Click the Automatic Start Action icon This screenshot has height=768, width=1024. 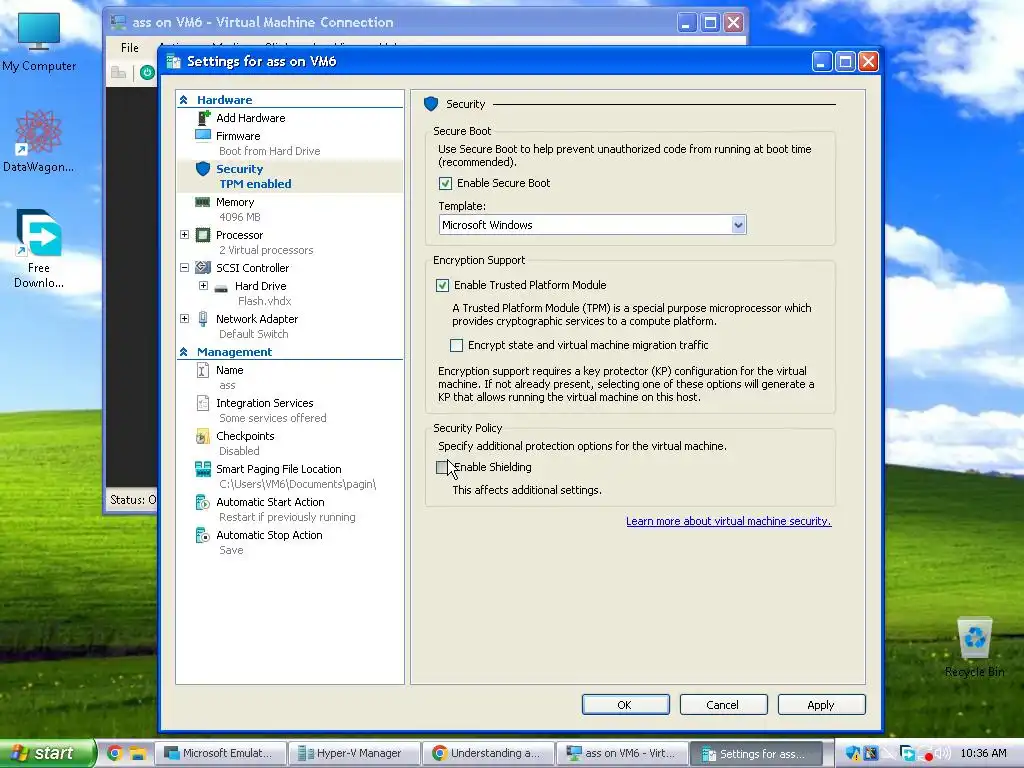click(x=203, y=502)
